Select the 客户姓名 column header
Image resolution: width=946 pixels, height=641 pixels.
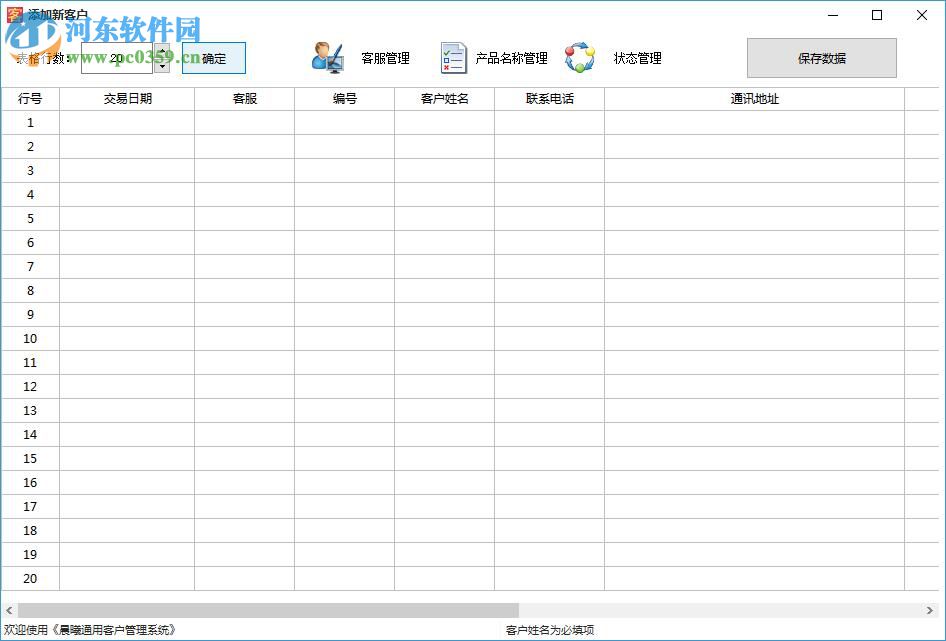point(444,98)
